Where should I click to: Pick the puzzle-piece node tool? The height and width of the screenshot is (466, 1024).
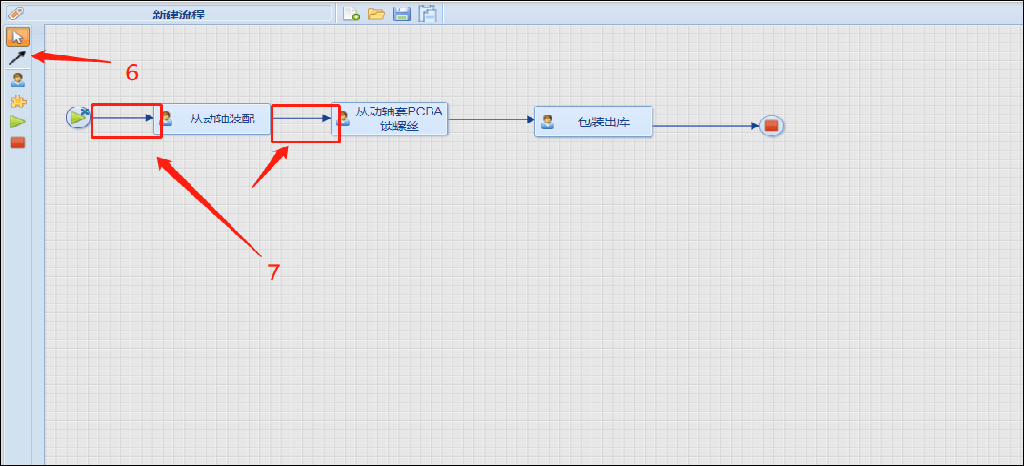point(17,101)
